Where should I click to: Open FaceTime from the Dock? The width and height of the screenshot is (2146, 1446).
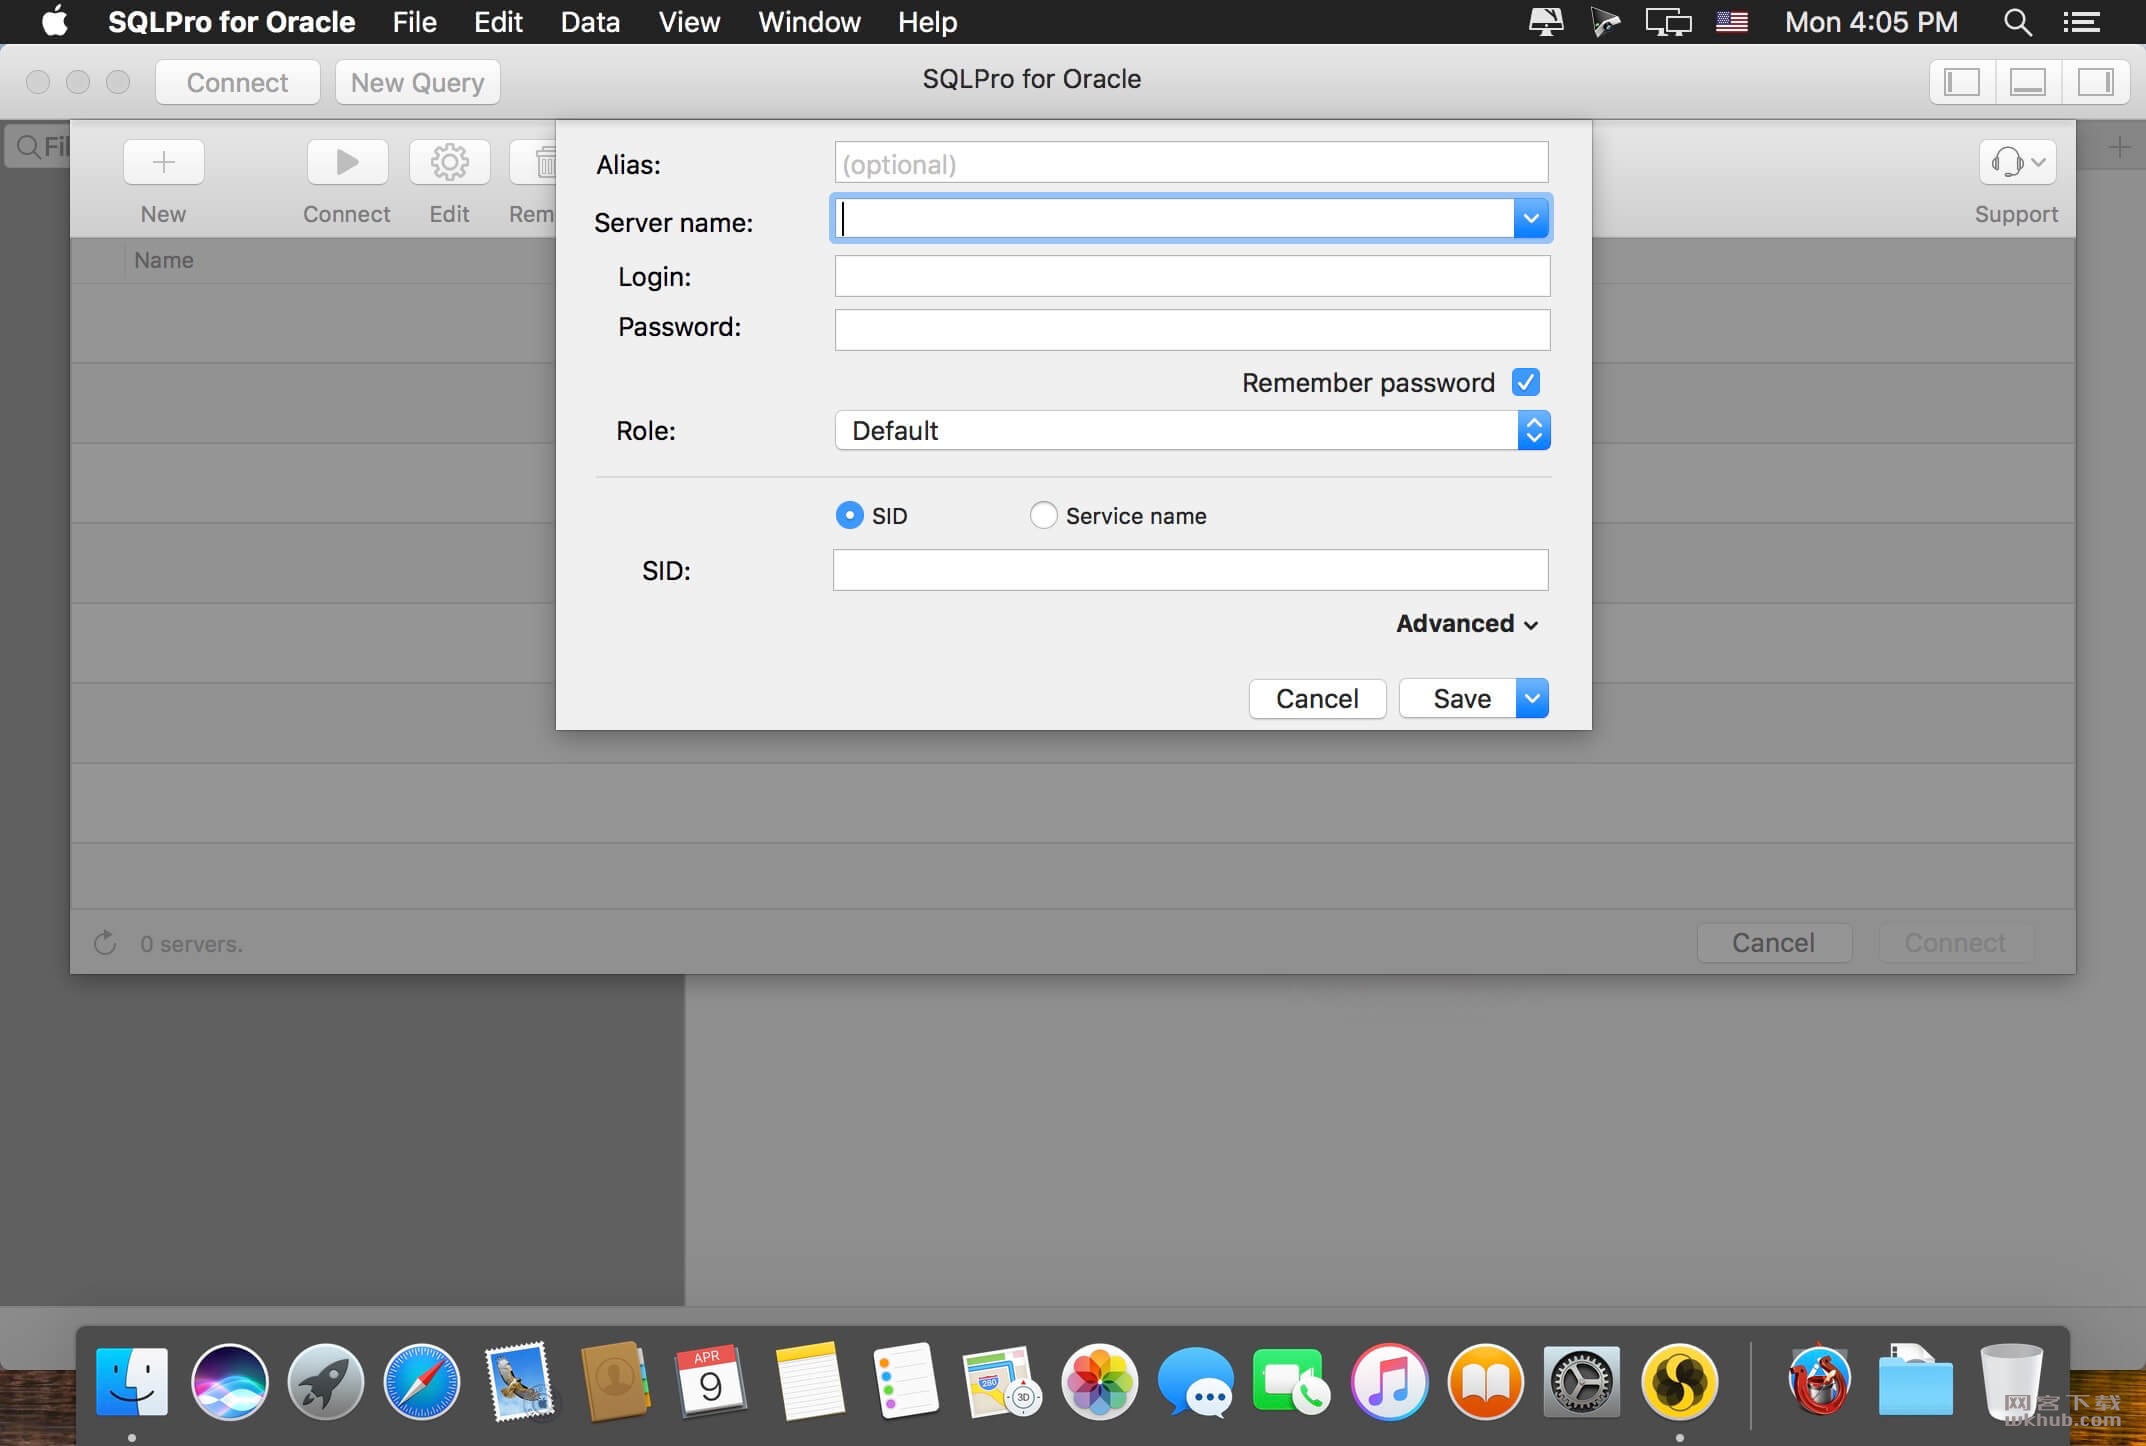(x=1291, y=1382)
